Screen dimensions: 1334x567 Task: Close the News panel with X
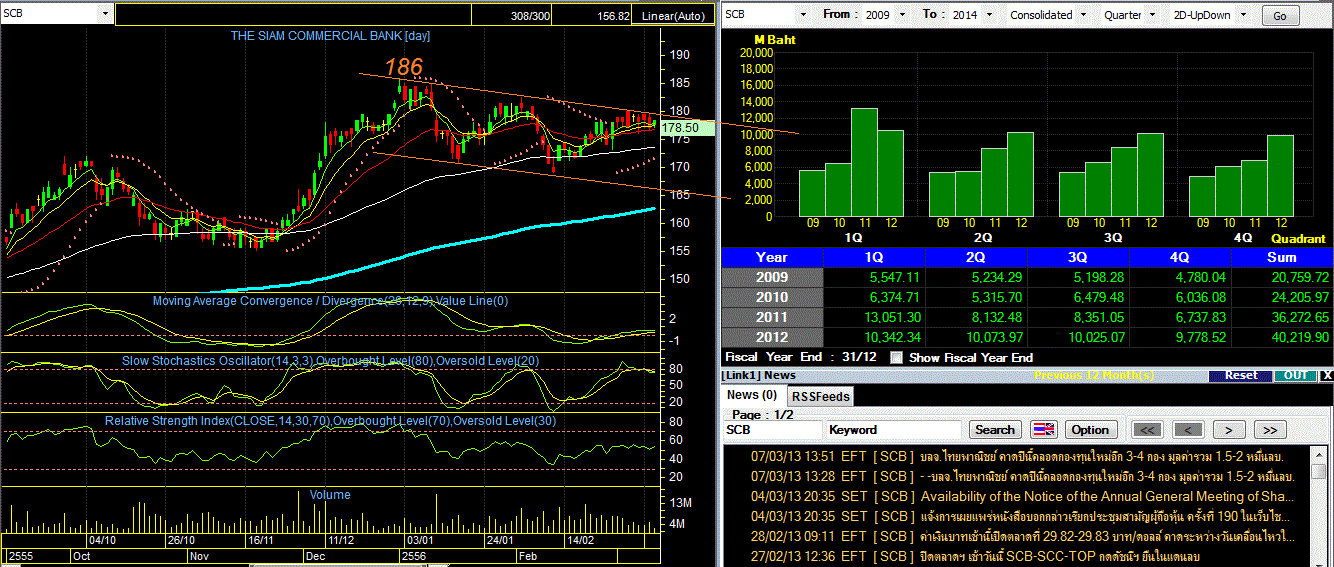pos(1326,375)
